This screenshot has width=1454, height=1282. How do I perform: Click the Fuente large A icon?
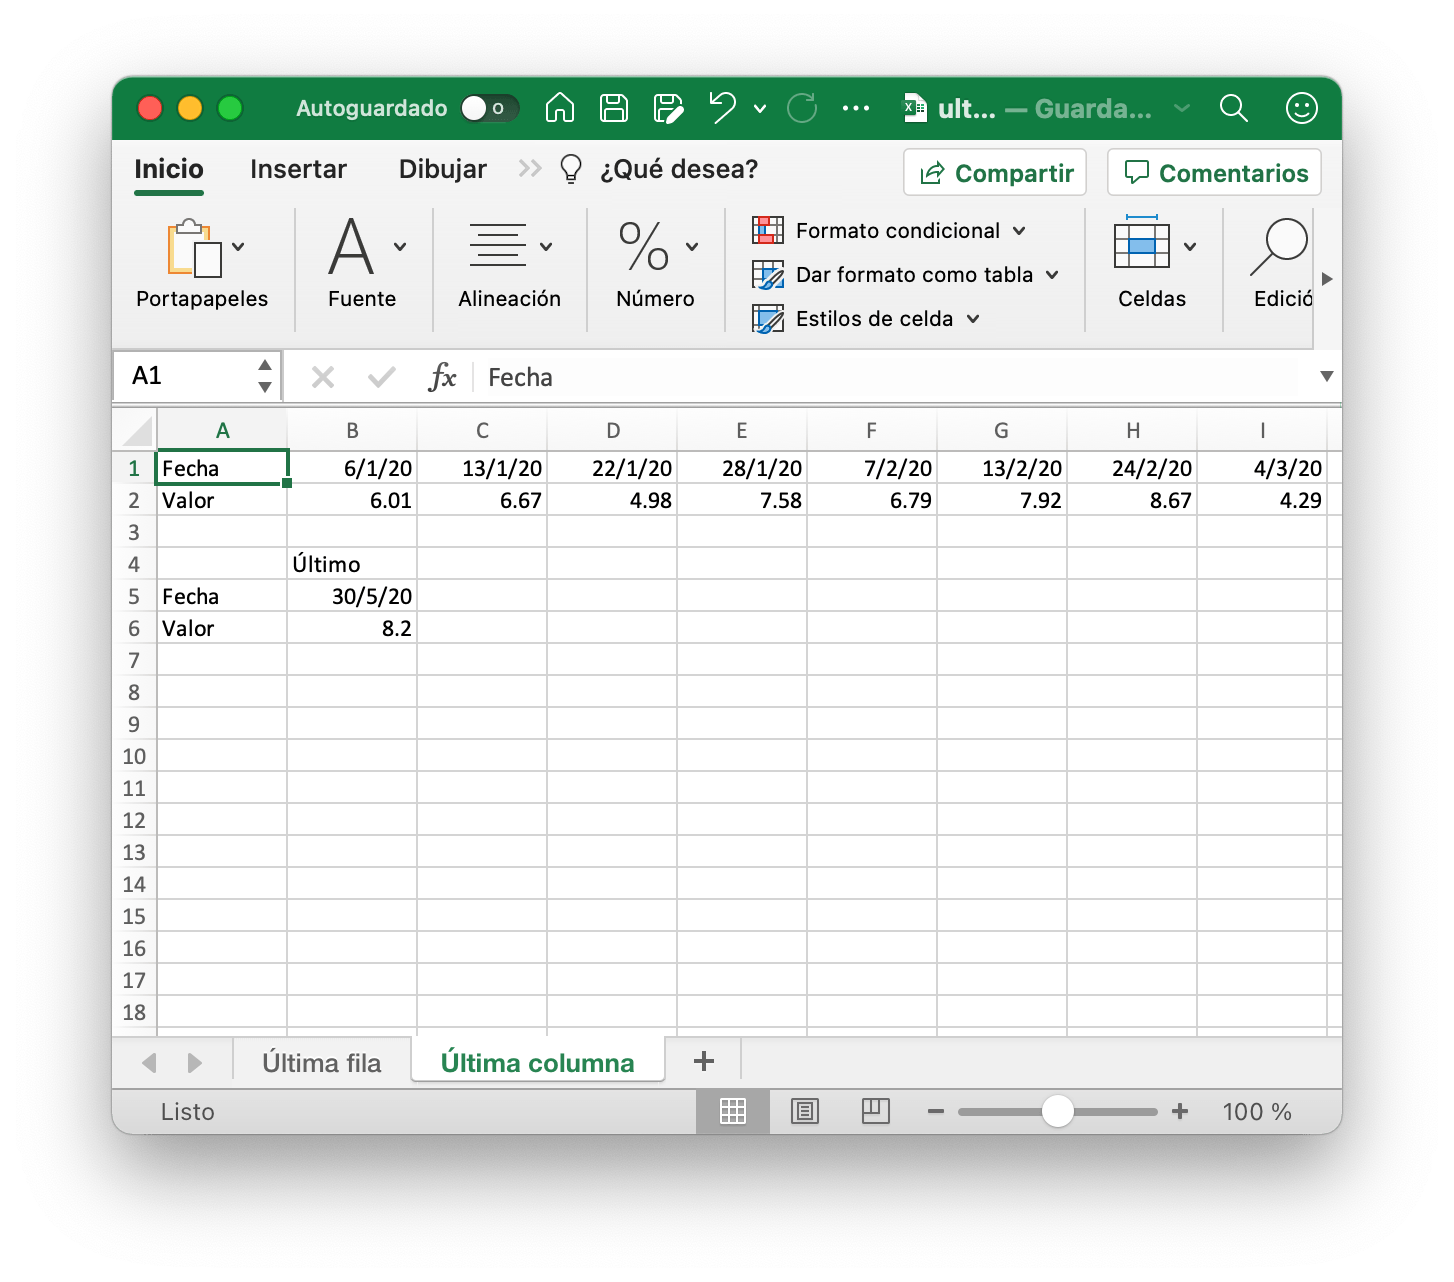tap(351, 246)
